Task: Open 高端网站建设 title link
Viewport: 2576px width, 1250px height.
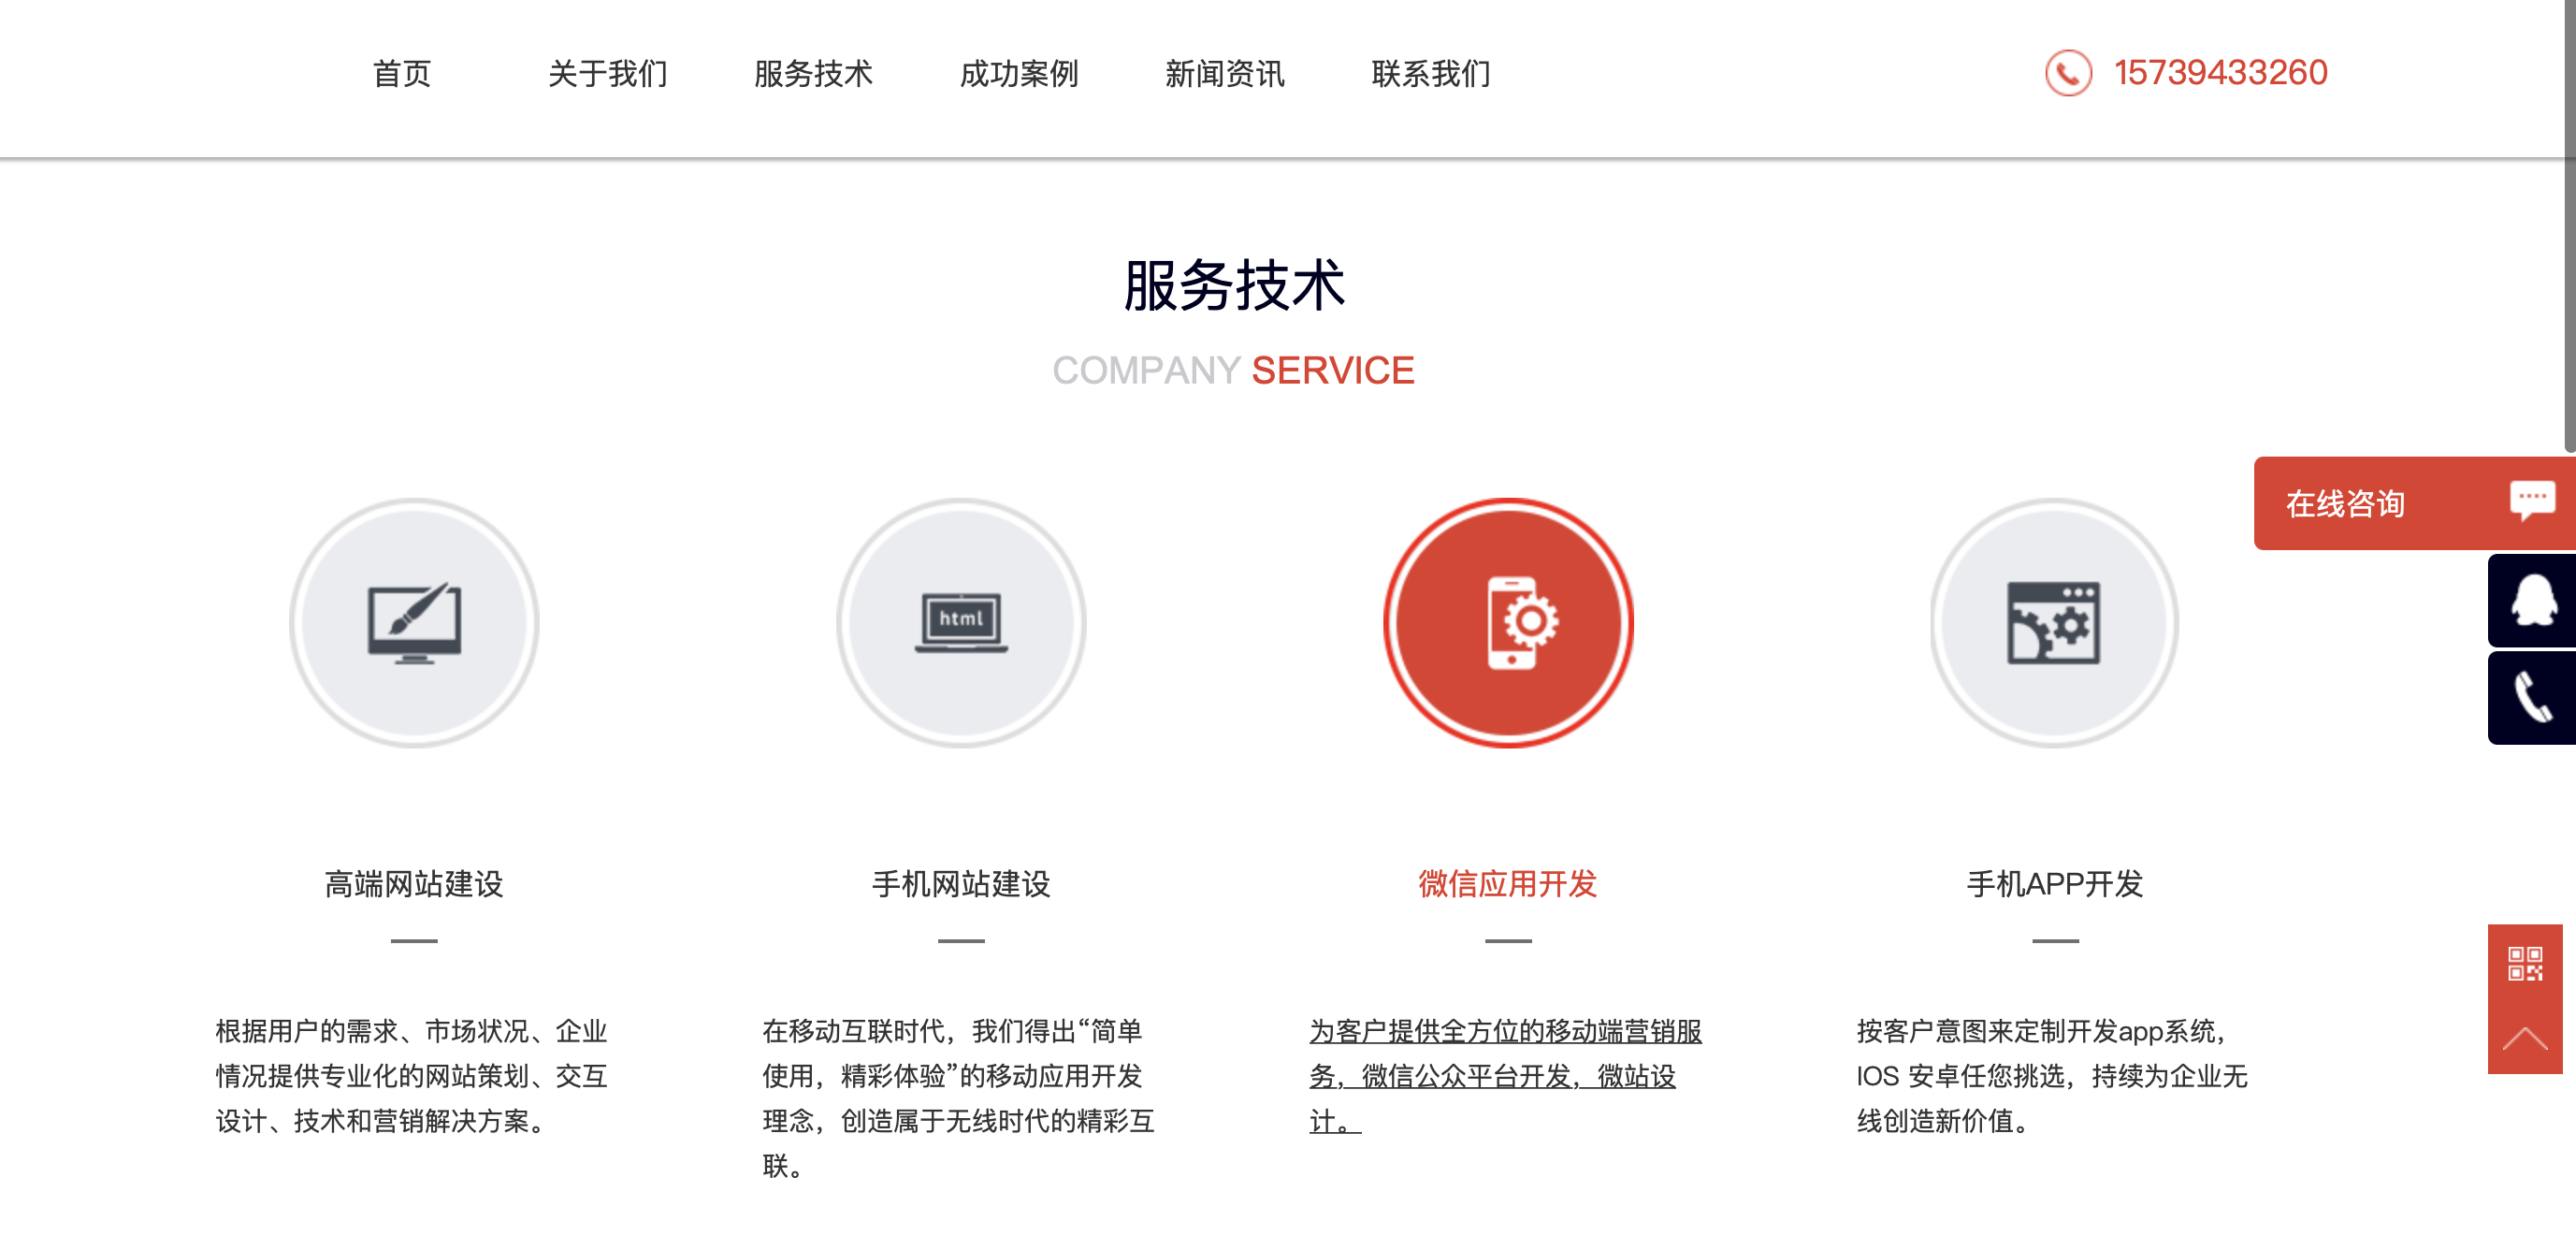Action: click(x=414, y=884)
